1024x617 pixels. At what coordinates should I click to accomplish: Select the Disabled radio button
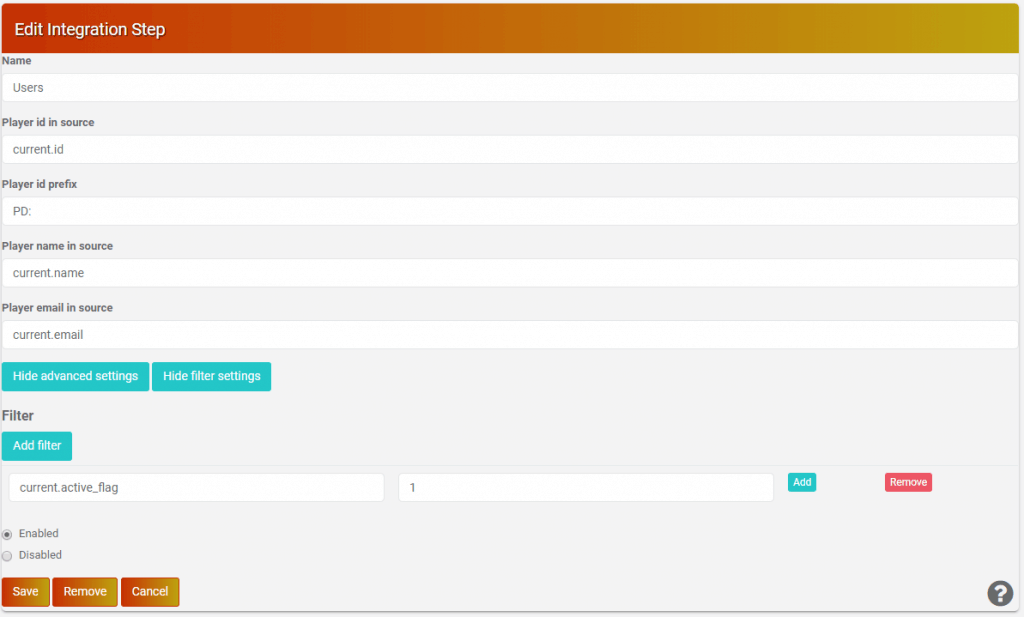[x=7, y=556]
